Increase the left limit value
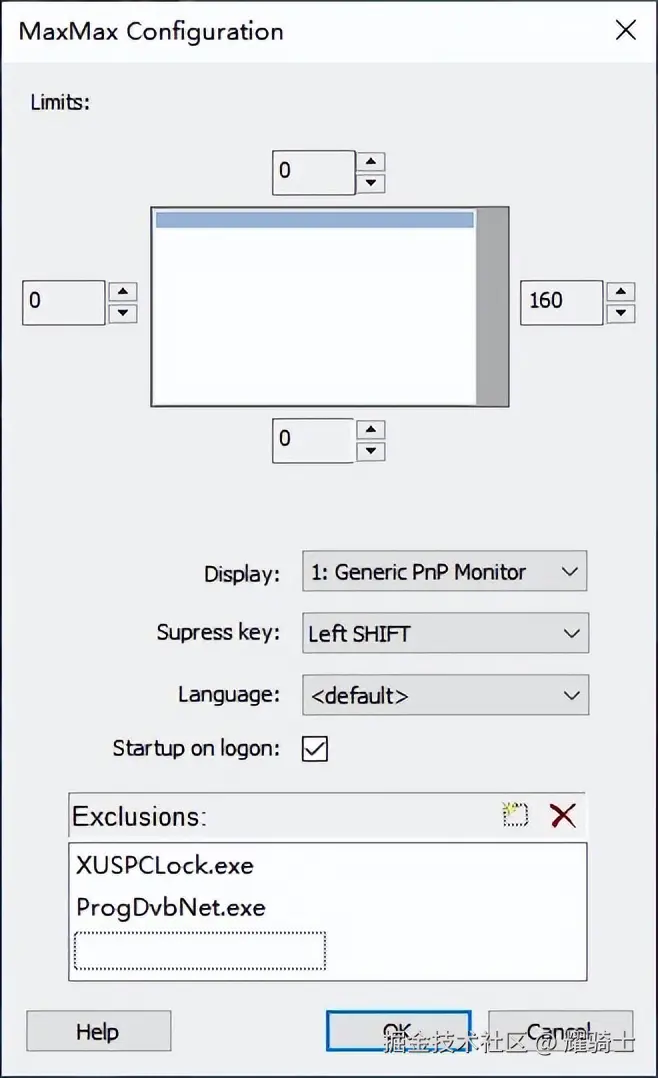 122,292
